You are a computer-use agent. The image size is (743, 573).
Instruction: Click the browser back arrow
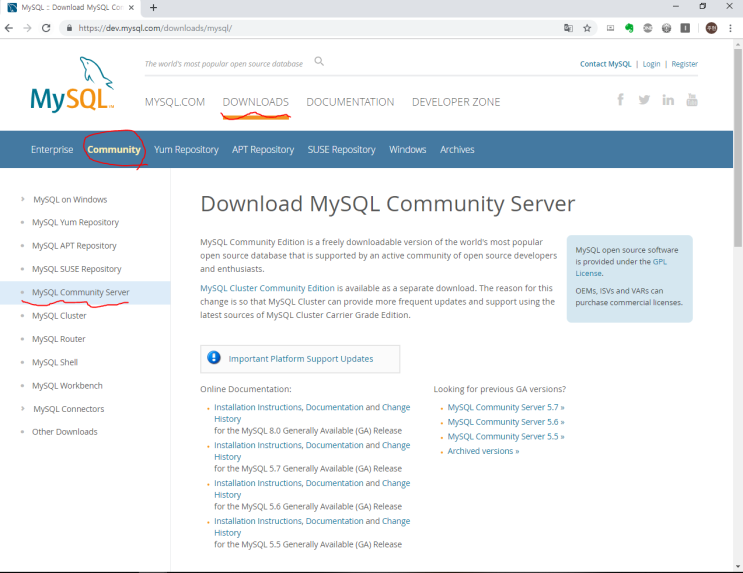[x=9, y=28]
